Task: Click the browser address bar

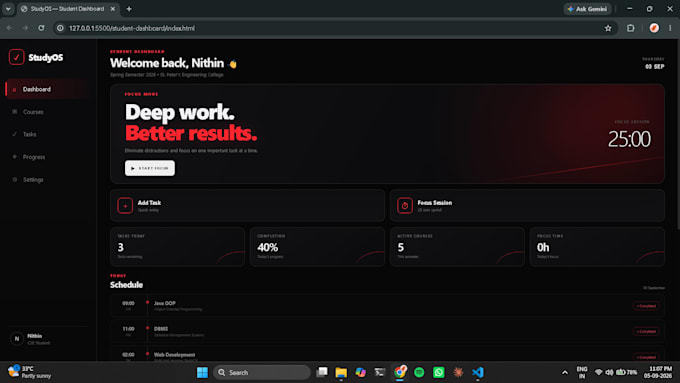Action: [334, 28]
